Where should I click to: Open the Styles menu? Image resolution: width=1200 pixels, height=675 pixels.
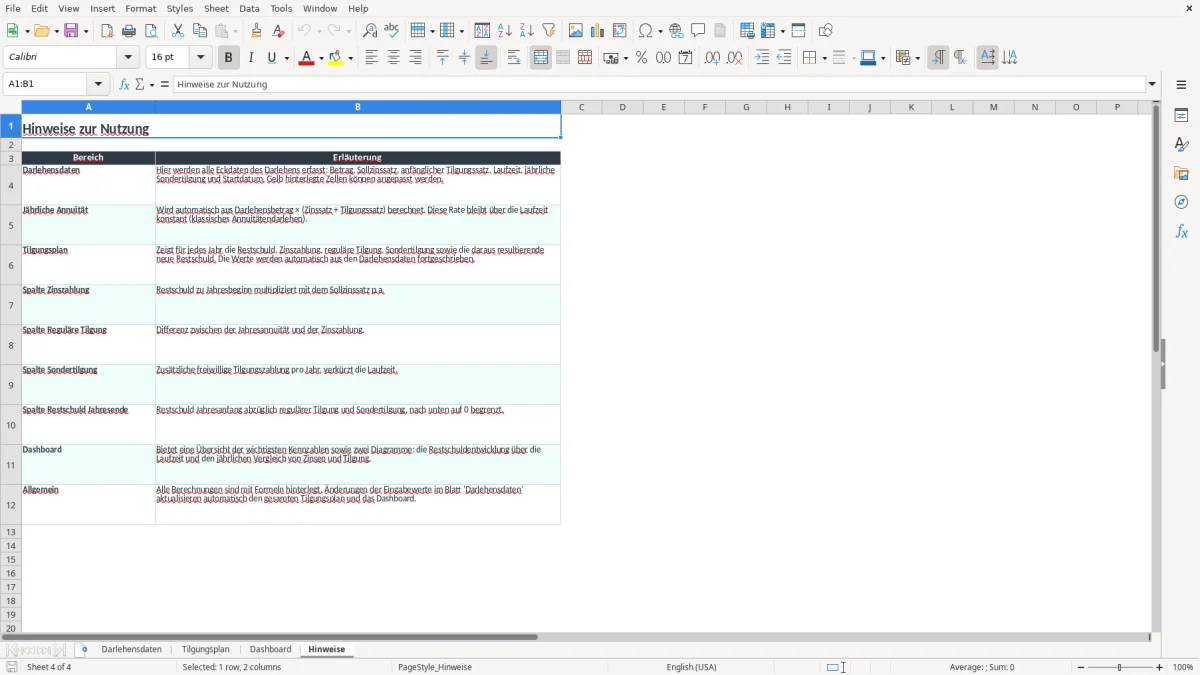click(180, 8)
